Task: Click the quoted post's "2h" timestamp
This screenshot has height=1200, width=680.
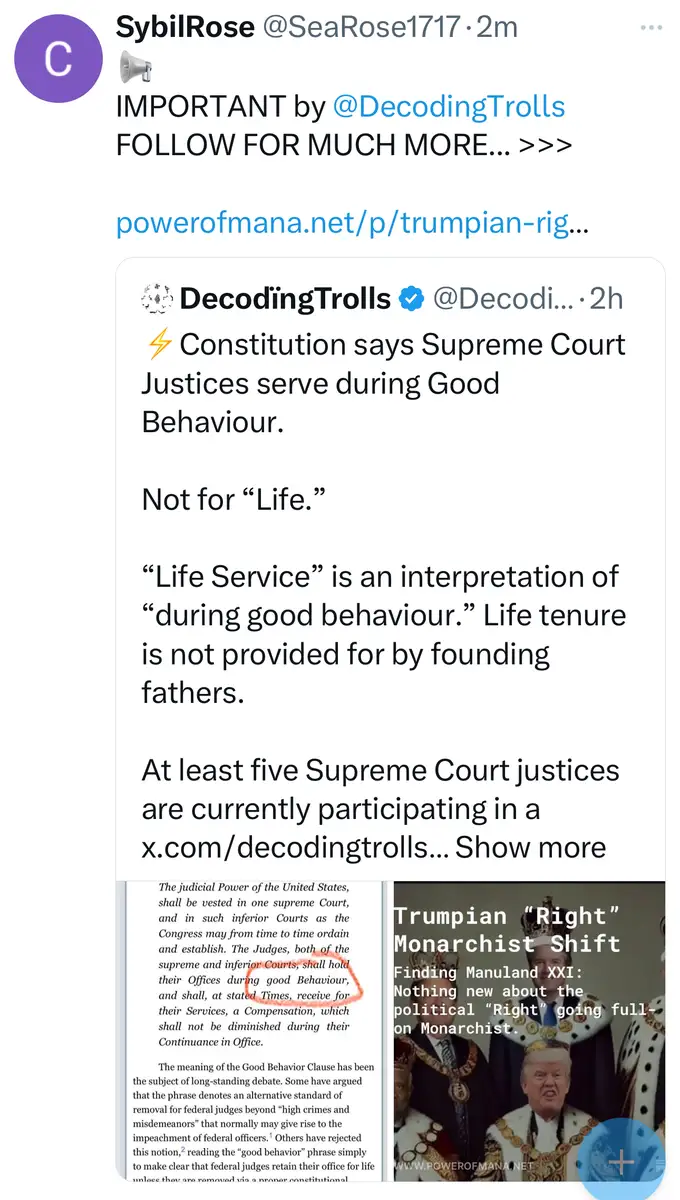Action: [x=606, y=298]
